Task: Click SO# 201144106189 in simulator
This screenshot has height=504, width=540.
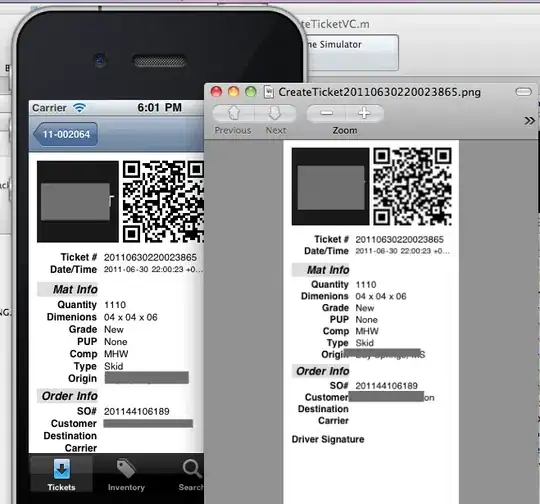Action: [137, 411]
